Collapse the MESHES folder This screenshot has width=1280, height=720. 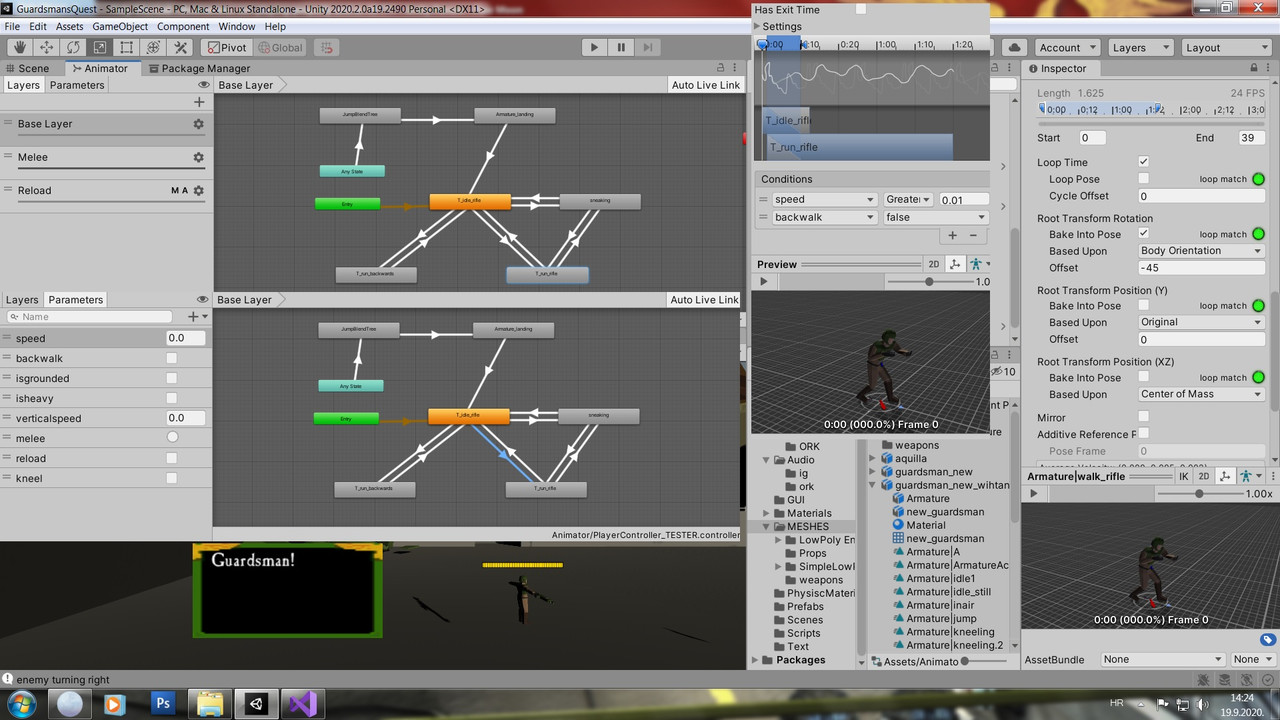767,526
